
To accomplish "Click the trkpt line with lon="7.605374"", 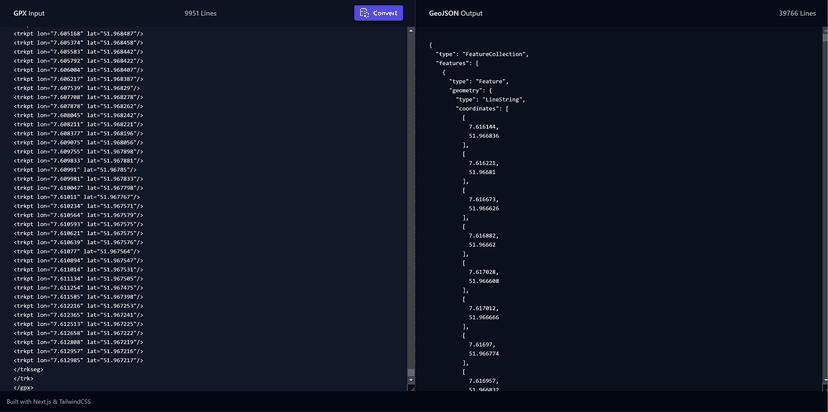I will pos(78,42).
